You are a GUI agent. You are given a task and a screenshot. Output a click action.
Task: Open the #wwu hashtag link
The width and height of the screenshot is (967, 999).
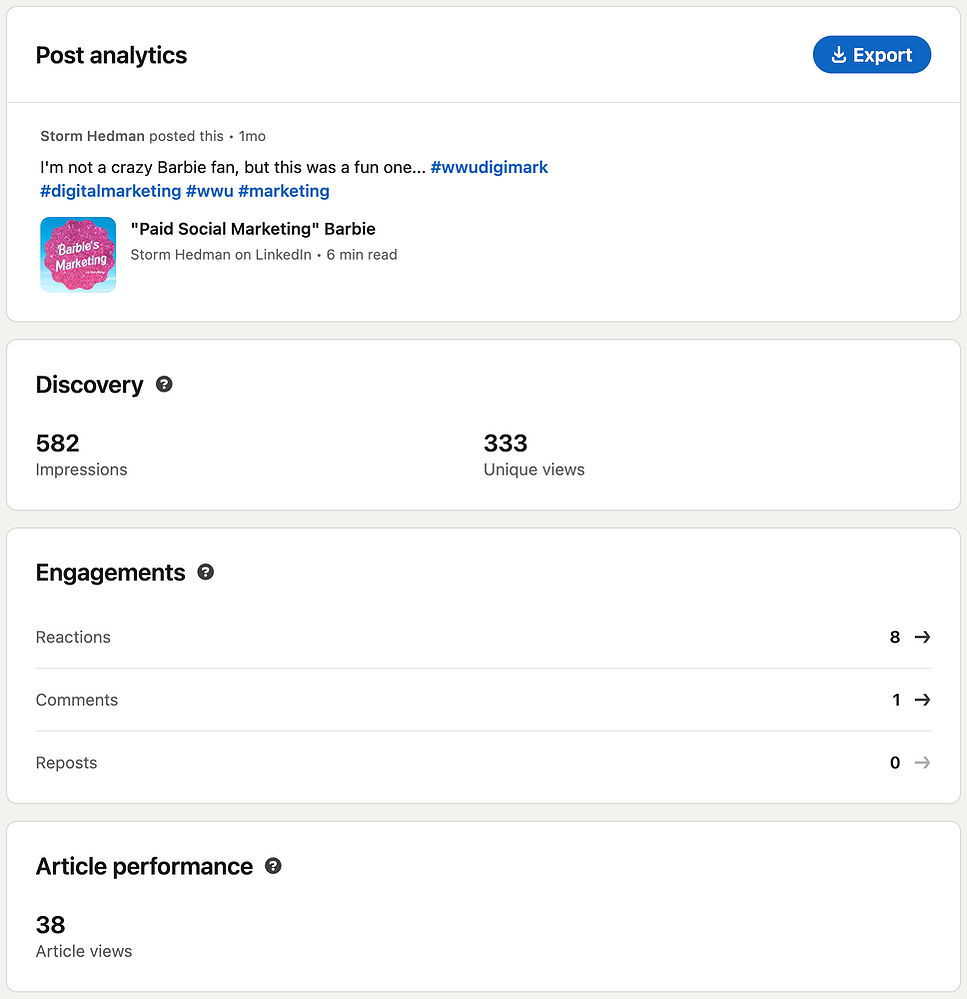click(x=210, y=191)
